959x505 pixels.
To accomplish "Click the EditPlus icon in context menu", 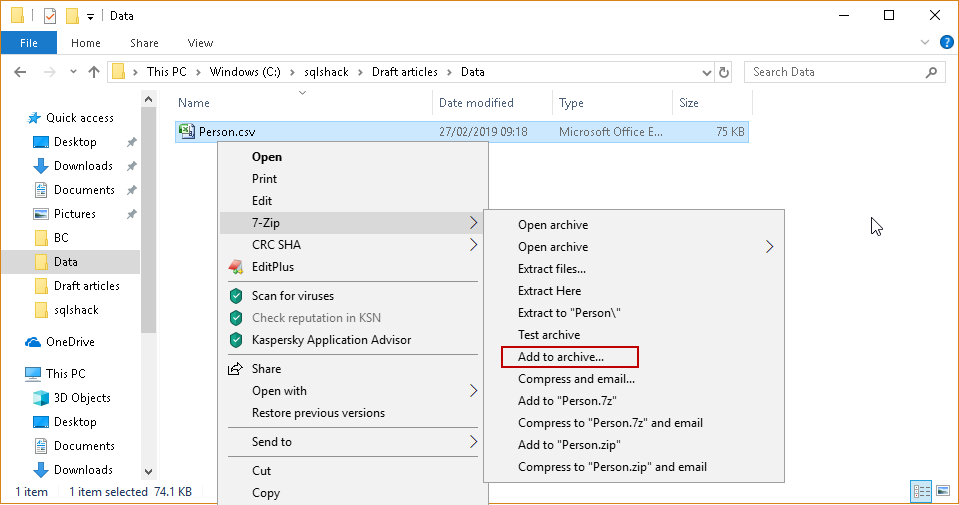I will (236, 267).
